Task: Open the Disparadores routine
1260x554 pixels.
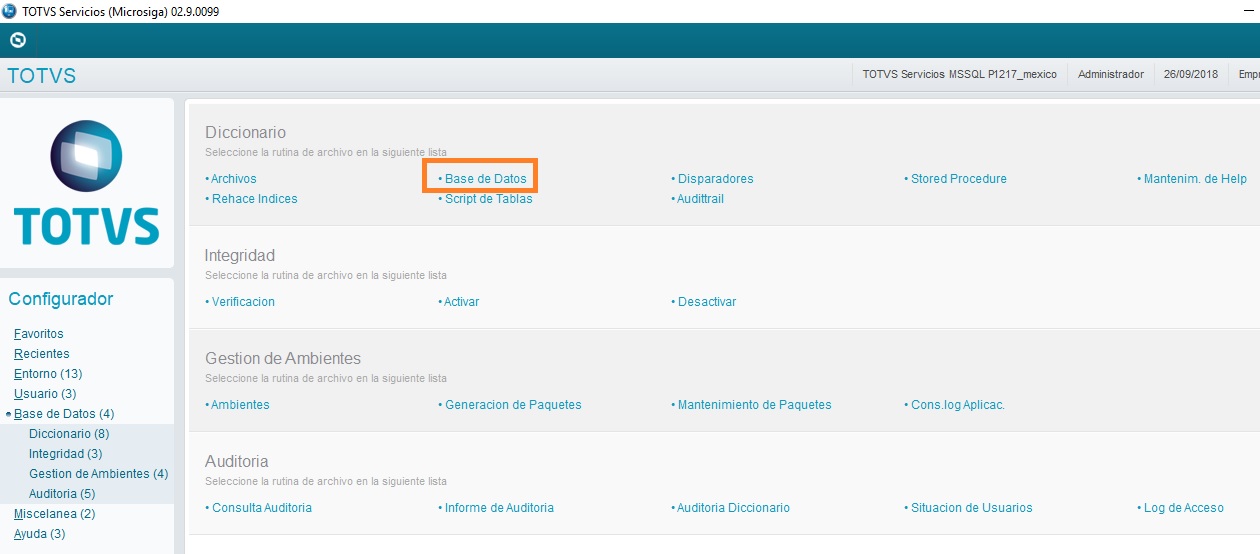Action: 715,179
